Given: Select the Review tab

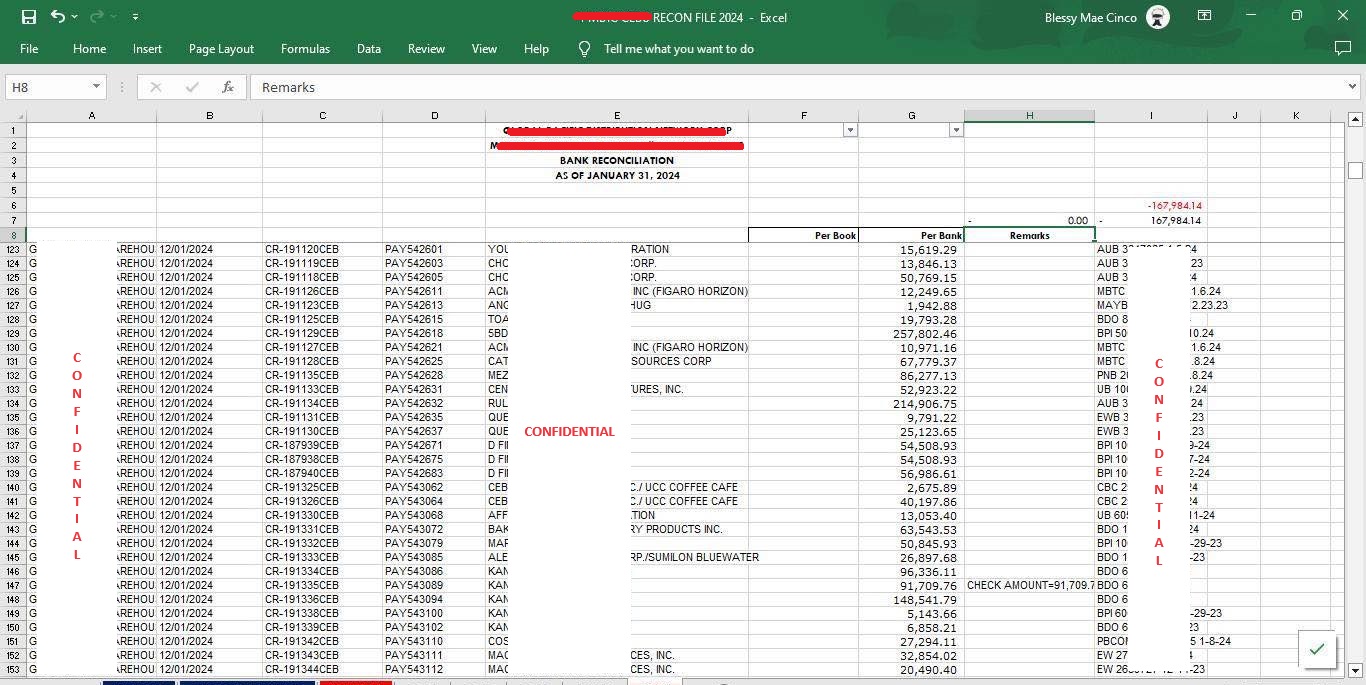Looking at the screenshot, I should click(x=426, y=48).
